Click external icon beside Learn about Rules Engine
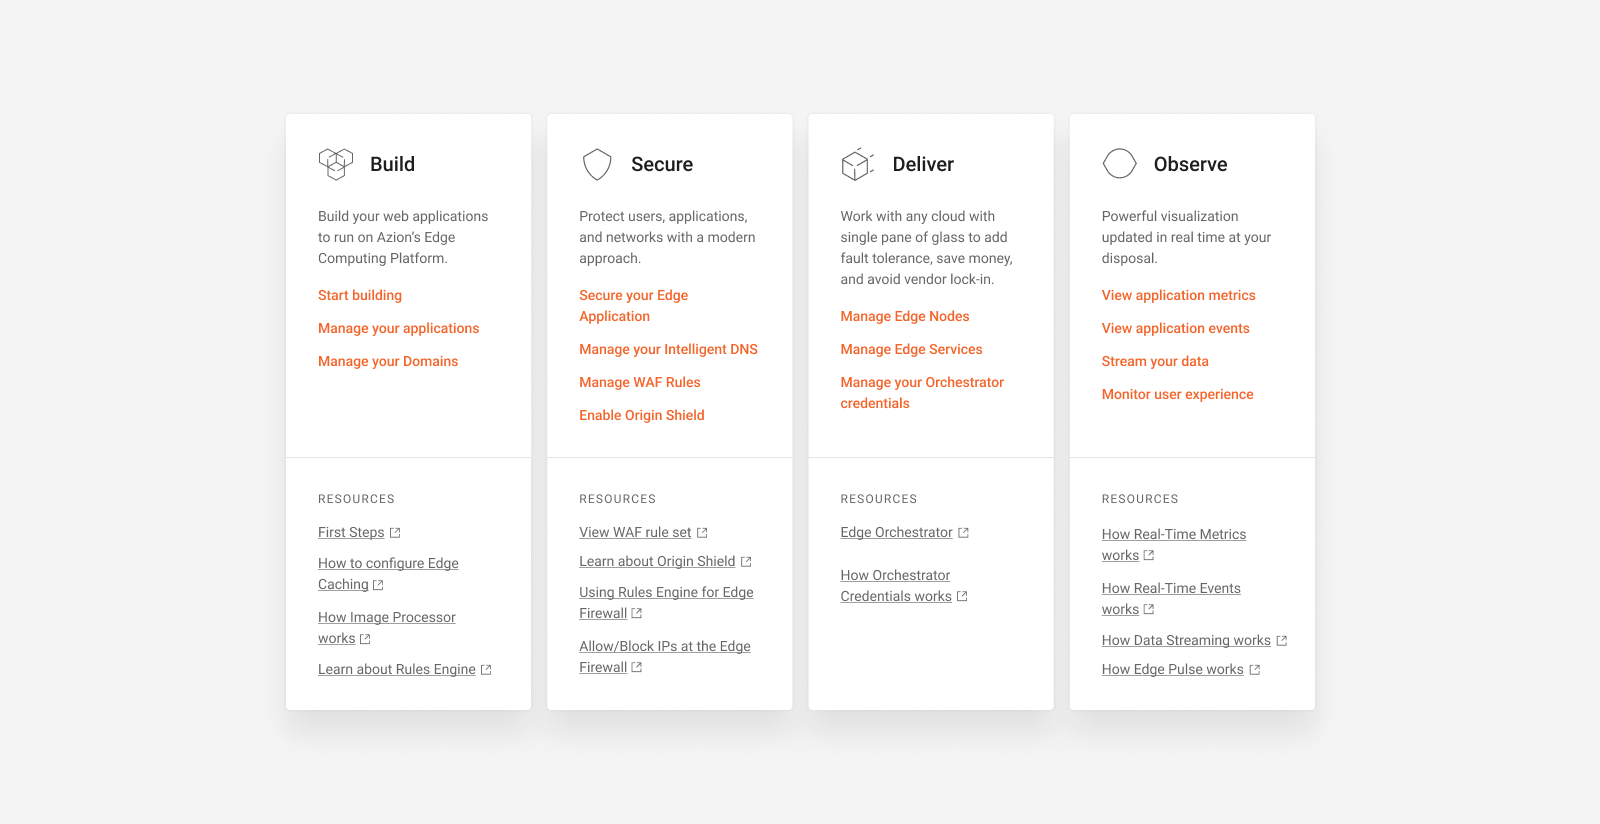Image resolution: width=1600 pixels, height=824 pixels. click(486, 670)
